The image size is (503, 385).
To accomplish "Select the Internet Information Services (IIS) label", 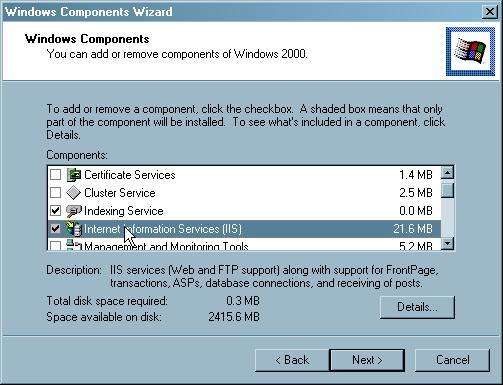I will (163, 229).
